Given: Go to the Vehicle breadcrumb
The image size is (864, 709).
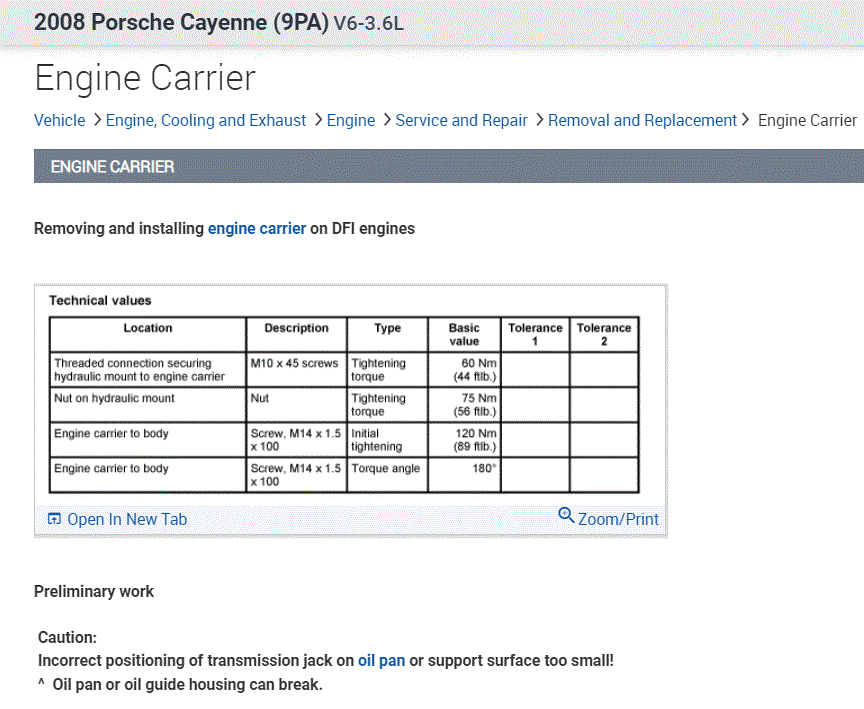Looking at the screenshot, I should 59,120.
